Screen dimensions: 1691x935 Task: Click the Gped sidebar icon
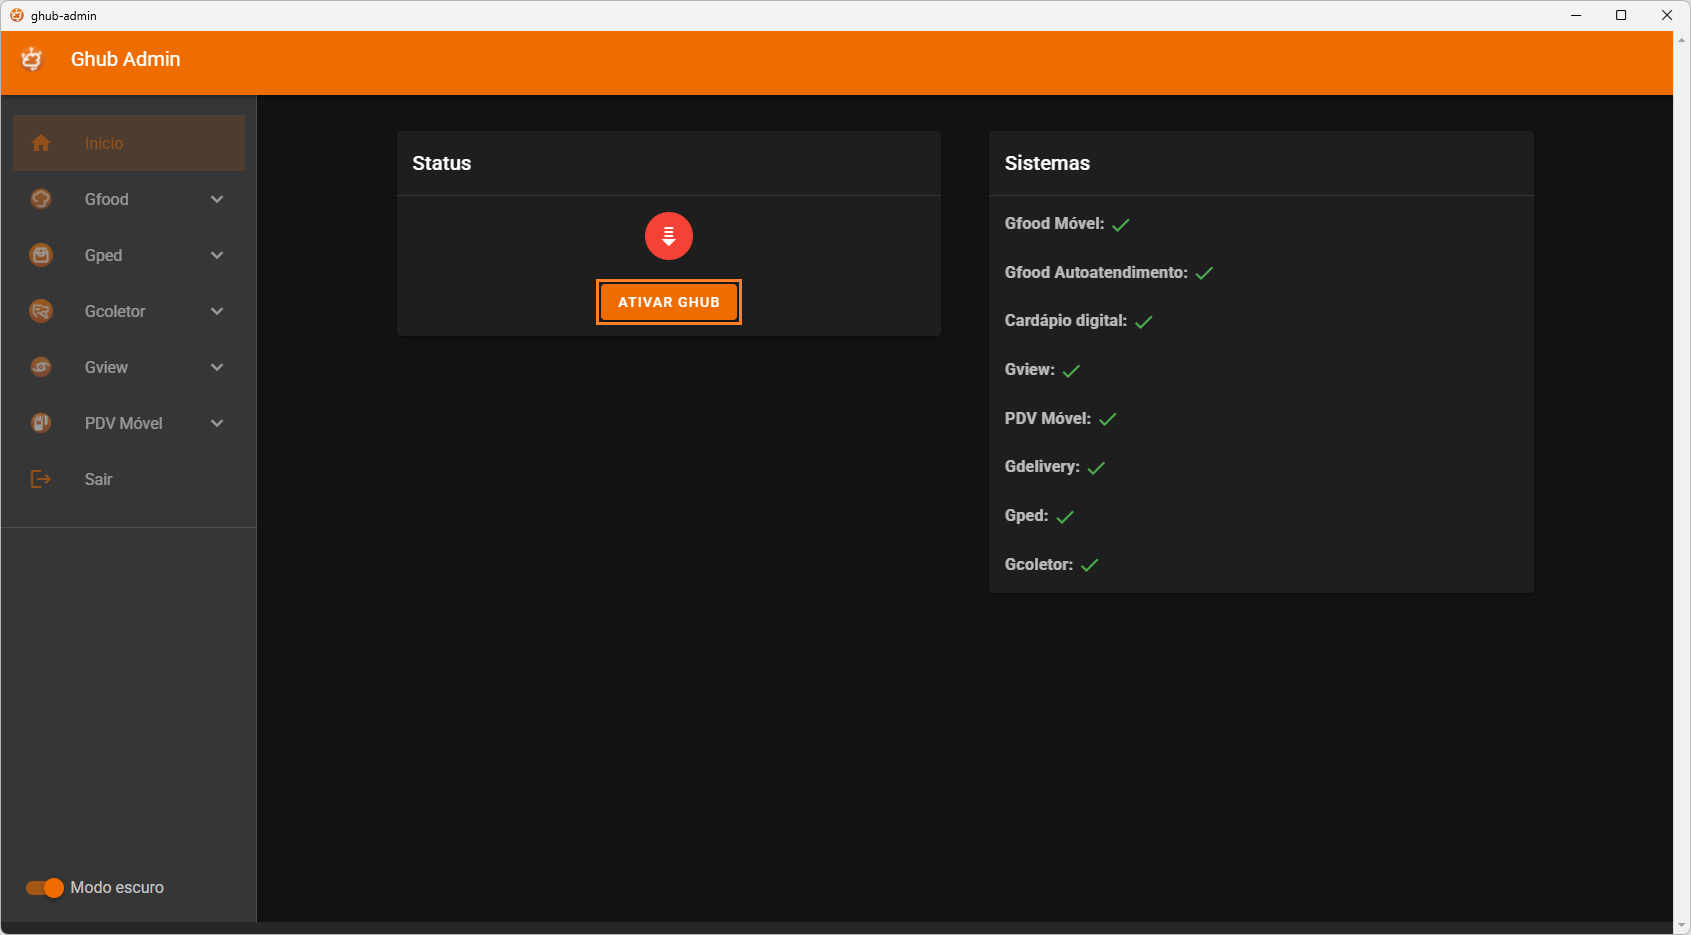(x=41, y=255)
